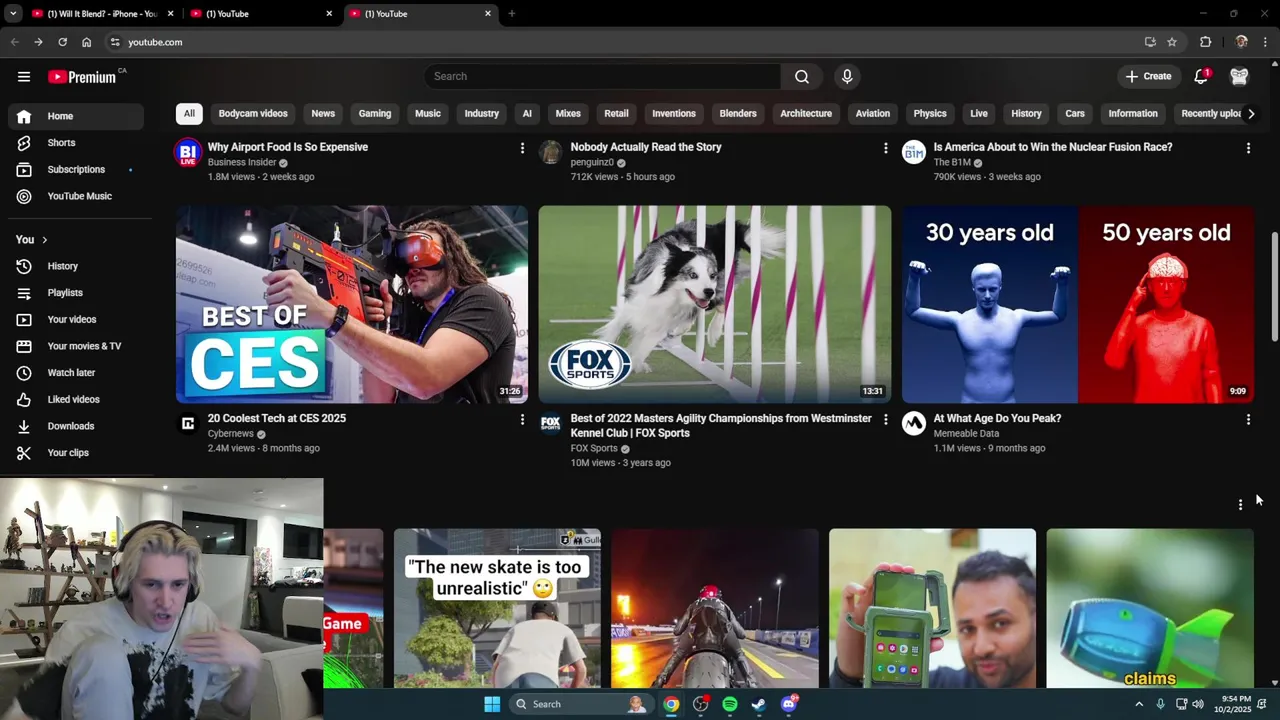Open options for Why Airport Food video
1280x720 pixels.
(522, 148)
